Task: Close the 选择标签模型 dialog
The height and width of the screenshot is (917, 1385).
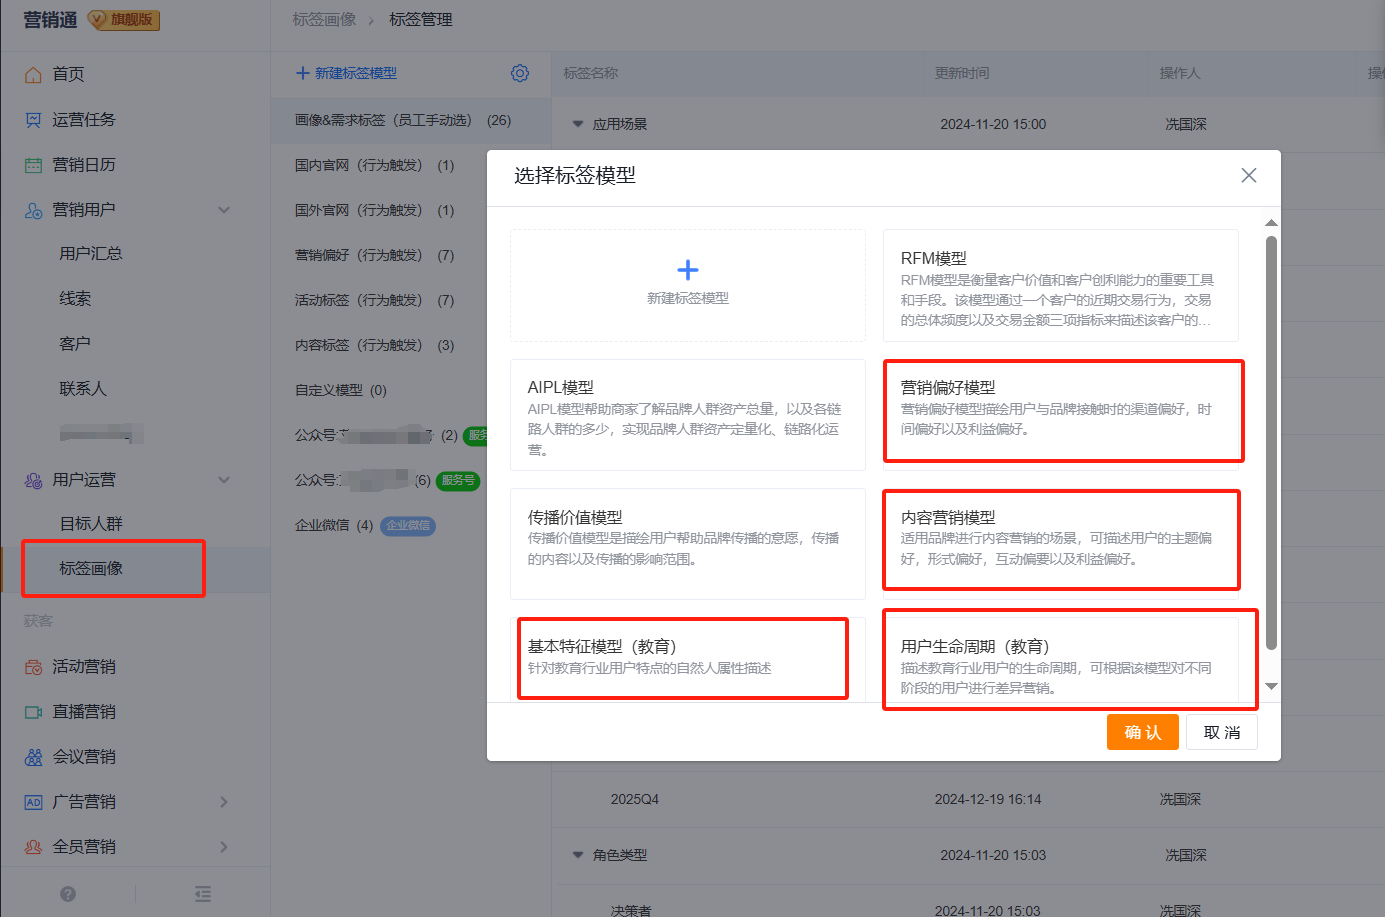Action: [x=1249, y=175]
